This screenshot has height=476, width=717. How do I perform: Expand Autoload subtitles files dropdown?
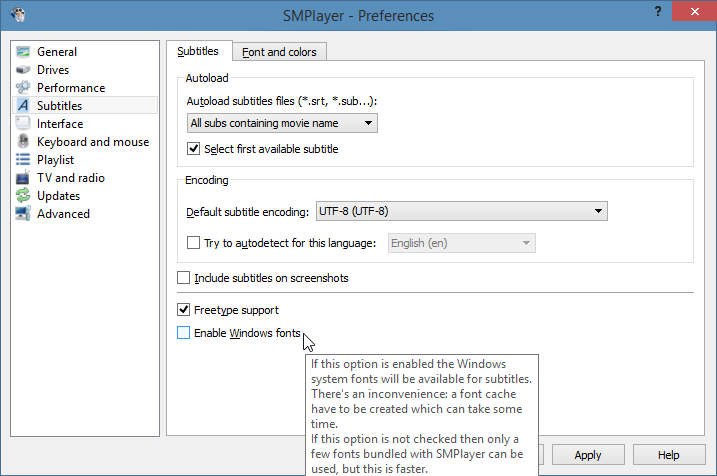pos(282,123)
